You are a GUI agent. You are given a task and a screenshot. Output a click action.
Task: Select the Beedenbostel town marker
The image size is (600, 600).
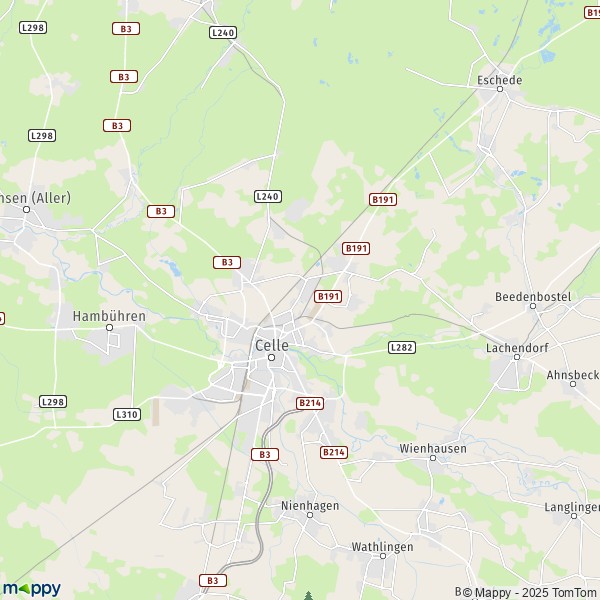tap(533, 306)
